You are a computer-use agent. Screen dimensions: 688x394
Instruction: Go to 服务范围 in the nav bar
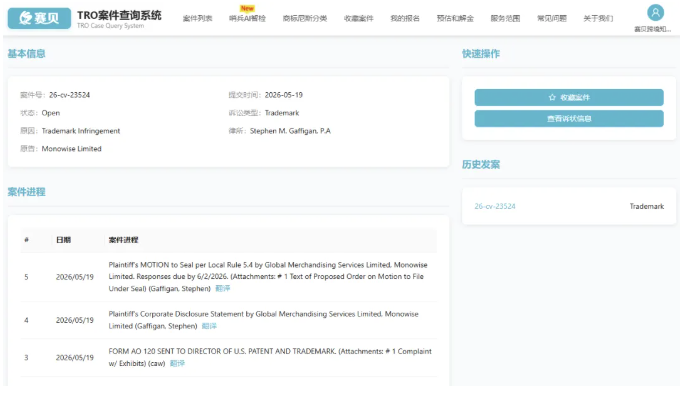(505, 18)
